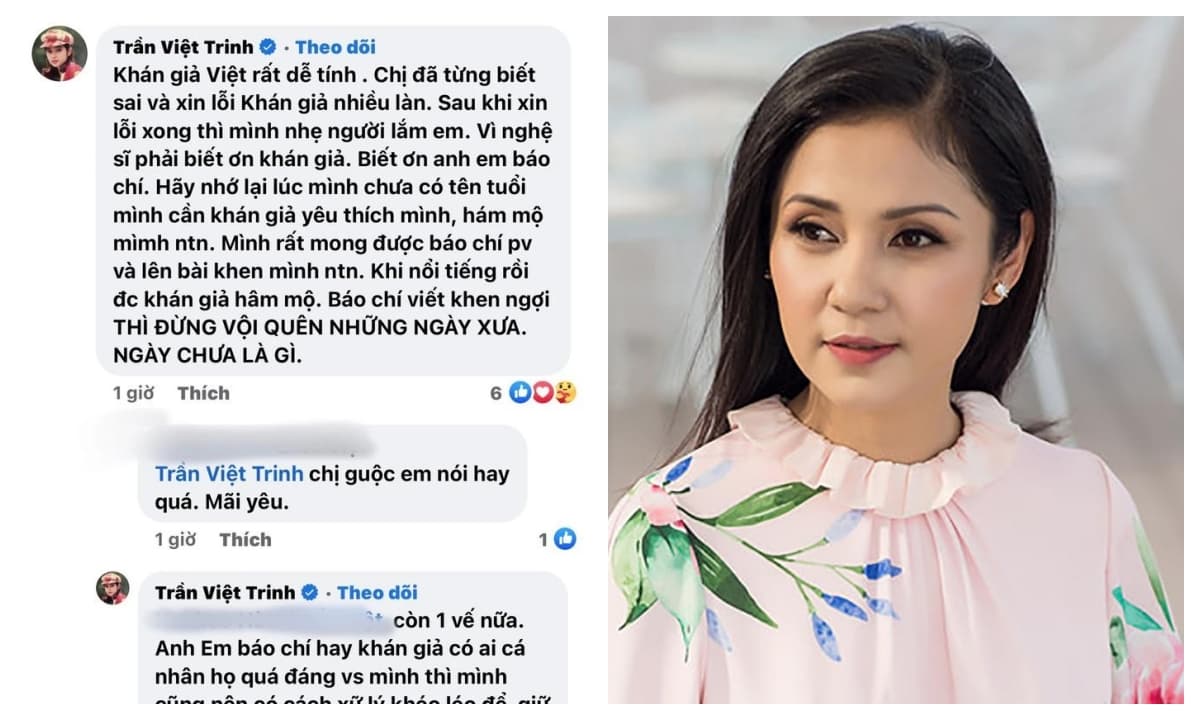1200x720 pixels.
Task: Follow via Theo dõi in the first comment
Action: [336, 47]
